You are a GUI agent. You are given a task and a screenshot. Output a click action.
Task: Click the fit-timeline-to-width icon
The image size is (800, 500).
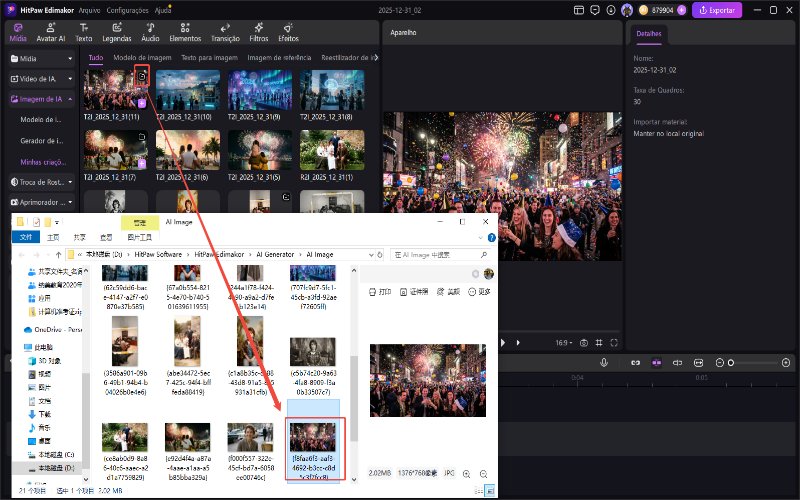pos(698,362)
